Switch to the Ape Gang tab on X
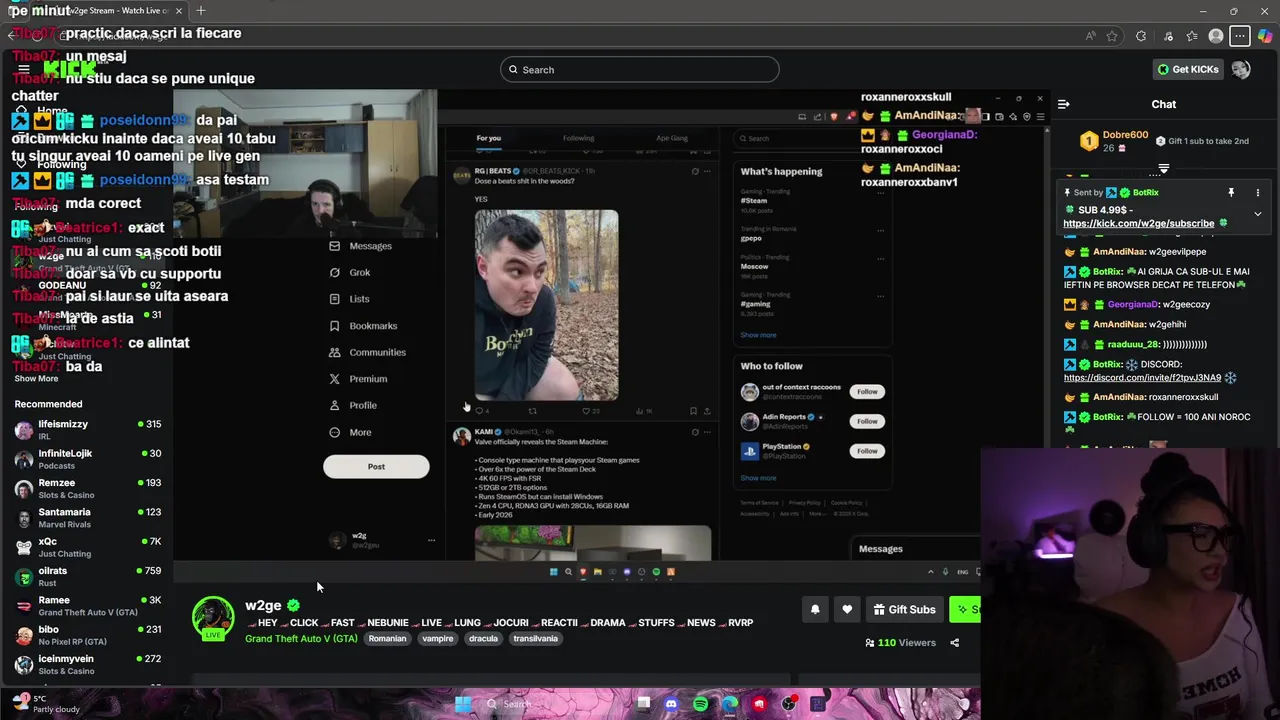 coord(672,138)
